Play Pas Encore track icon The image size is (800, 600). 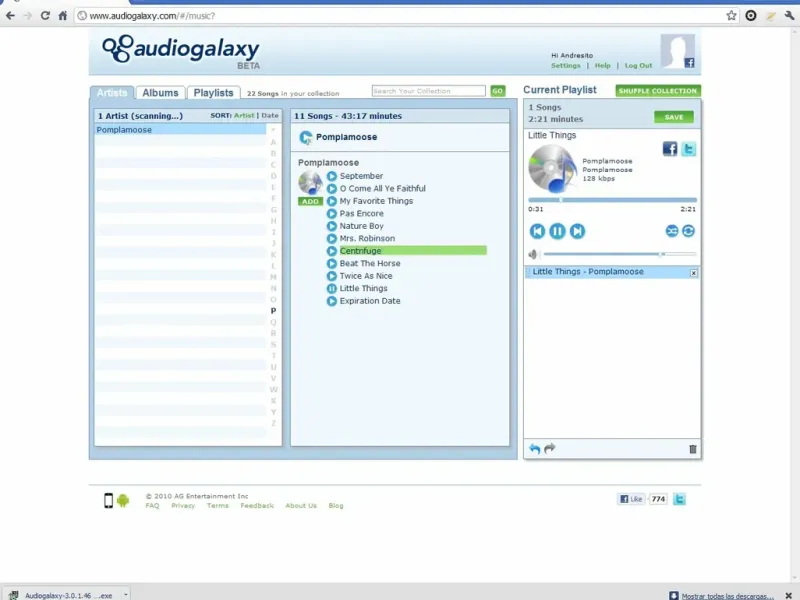[332, 214]
